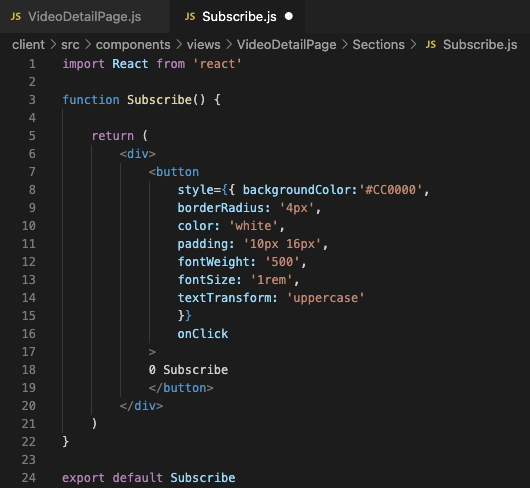The width and height of the screenshot is (530, 488).
Task: Click the closing </button> tag
Action: click(x=181, y=388)
